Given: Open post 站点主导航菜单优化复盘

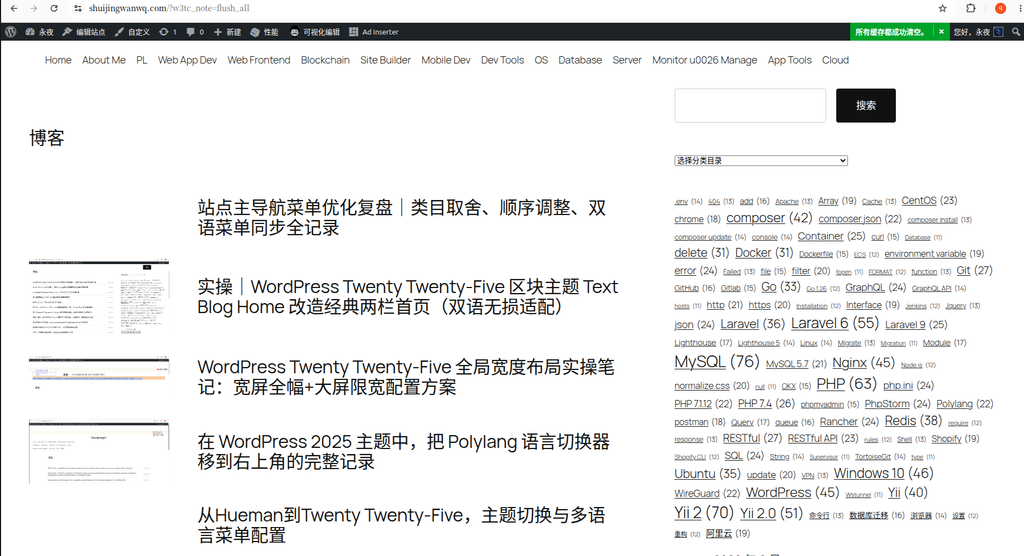Looking at the screenshot, I should pos(402,218).
